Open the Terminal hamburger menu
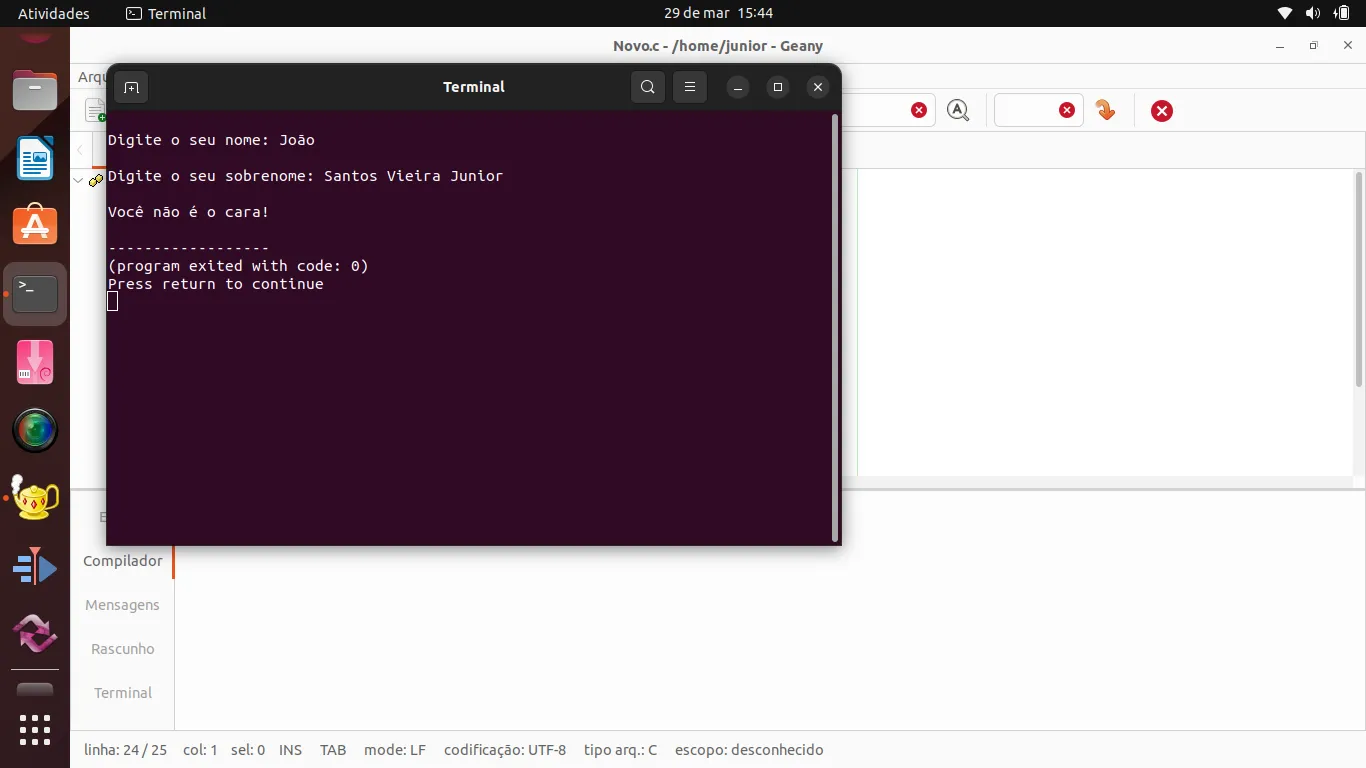Screen dimensions: 1366x768 click(690, 87)
